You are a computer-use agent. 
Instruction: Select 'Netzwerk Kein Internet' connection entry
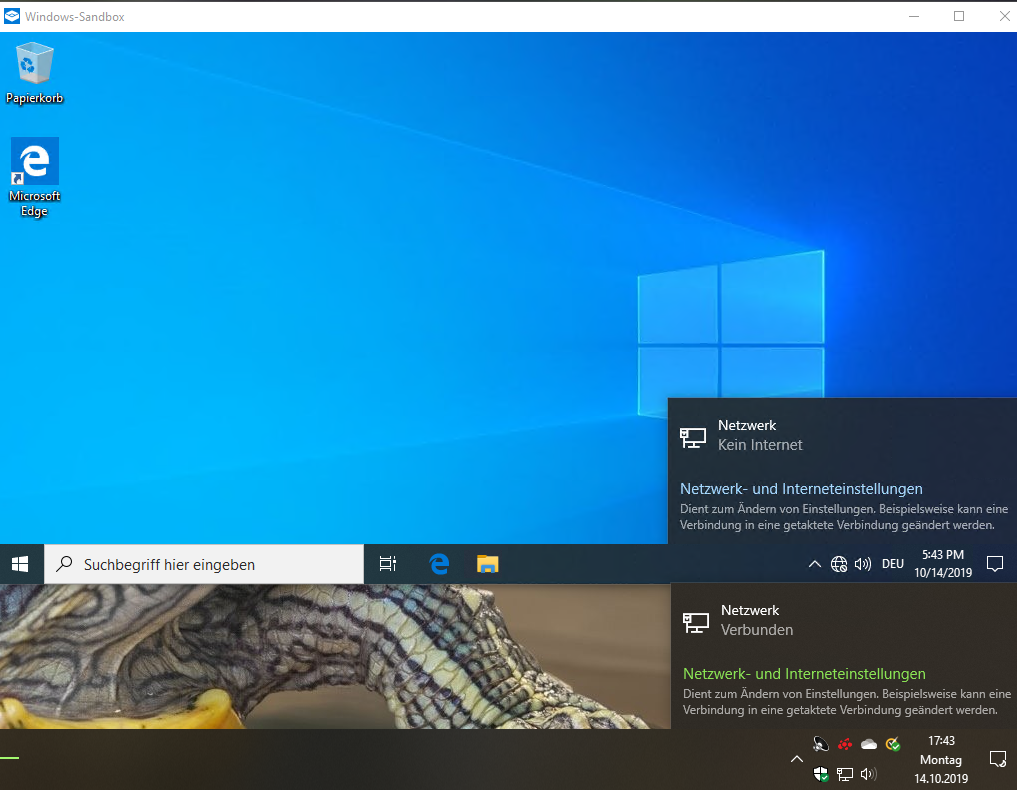click(x=843, y=436)
